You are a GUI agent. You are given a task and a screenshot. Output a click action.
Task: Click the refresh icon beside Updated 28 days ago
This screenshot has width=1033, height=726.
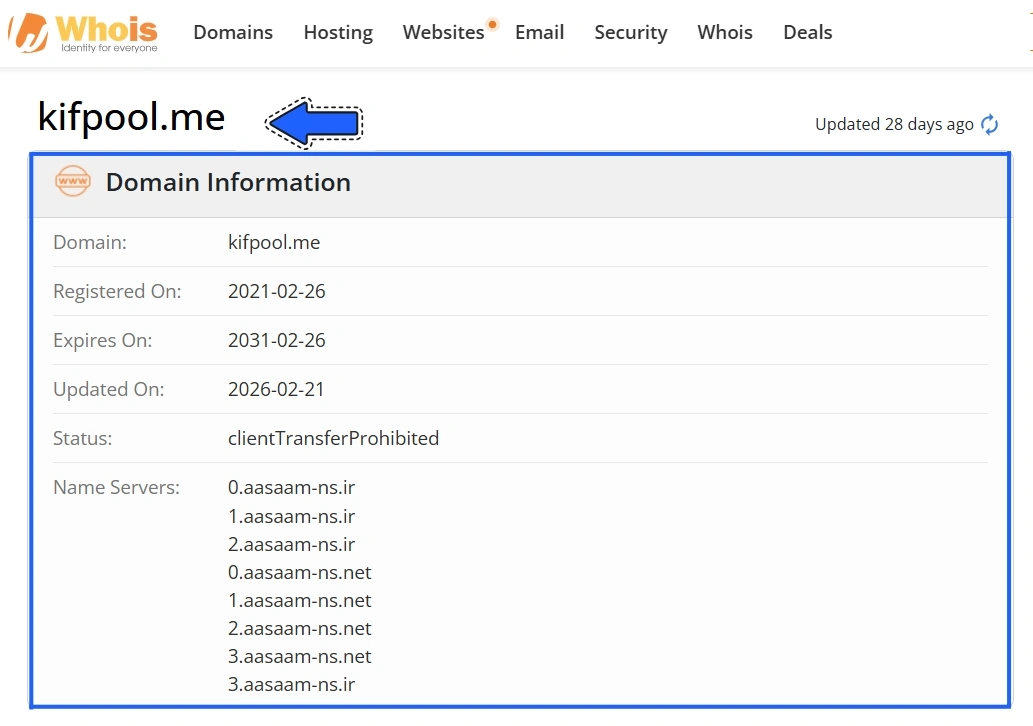pos(990,125)
